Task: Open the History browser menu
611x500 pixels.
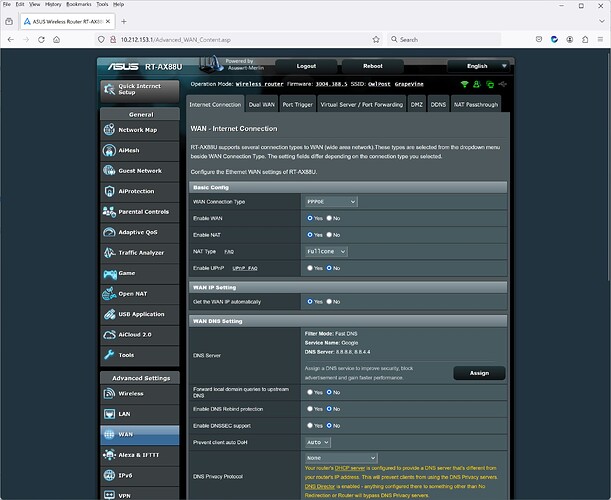Action: tap(53, 4)
